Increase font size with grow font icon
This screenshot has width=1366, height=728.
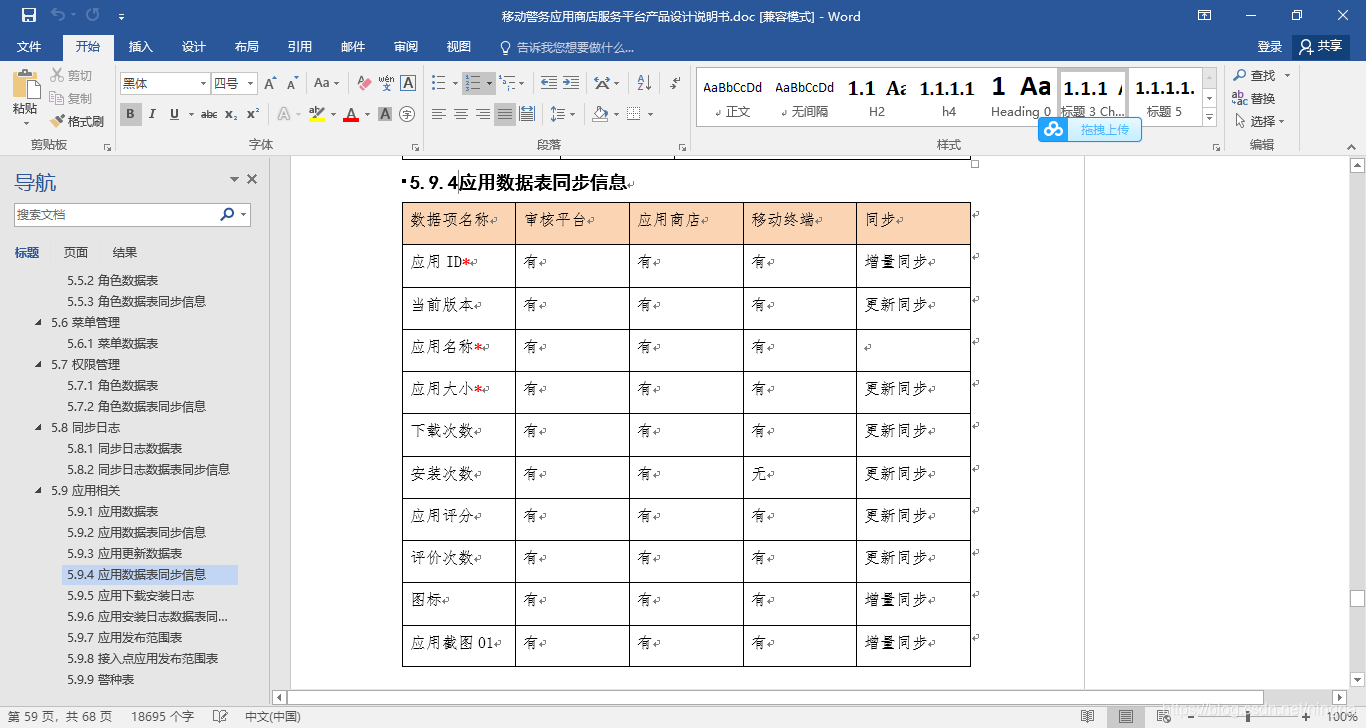coord(270,83)
